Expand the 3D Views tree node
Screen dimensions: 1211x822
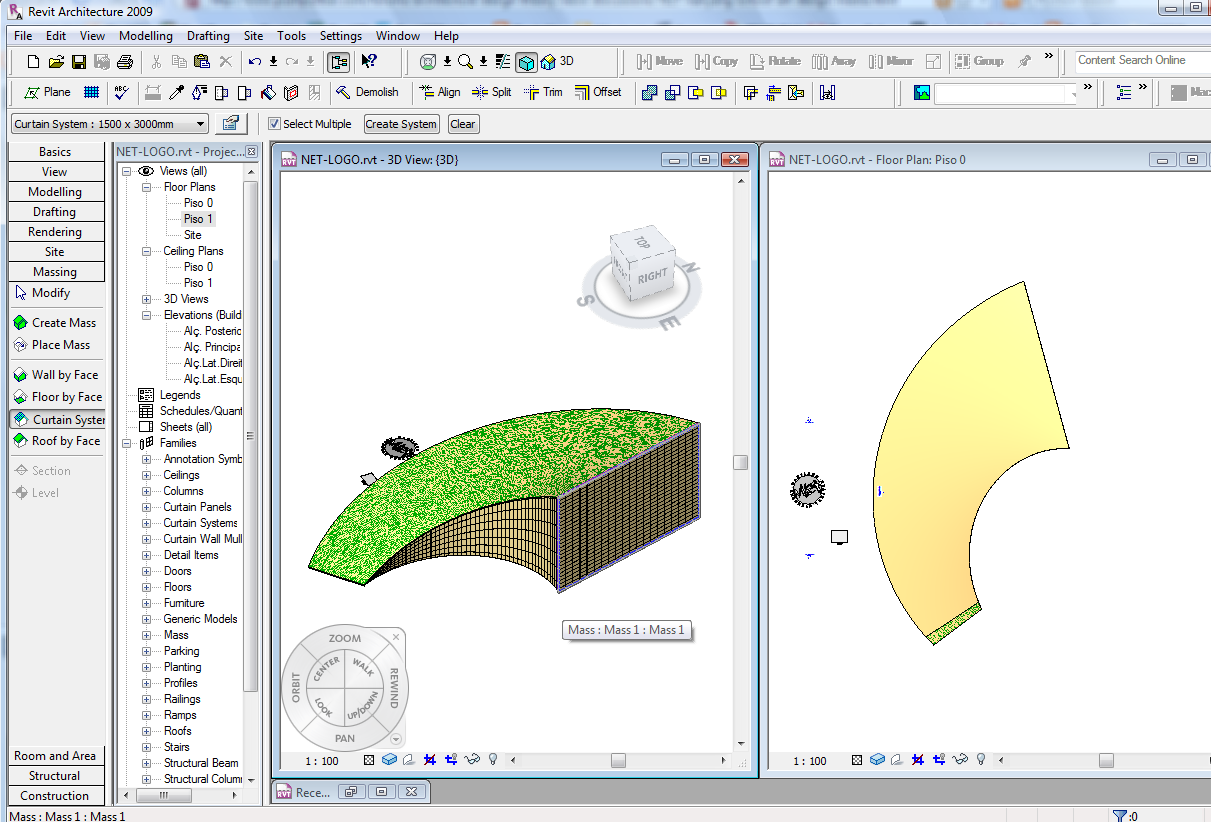tap(146, 299)
